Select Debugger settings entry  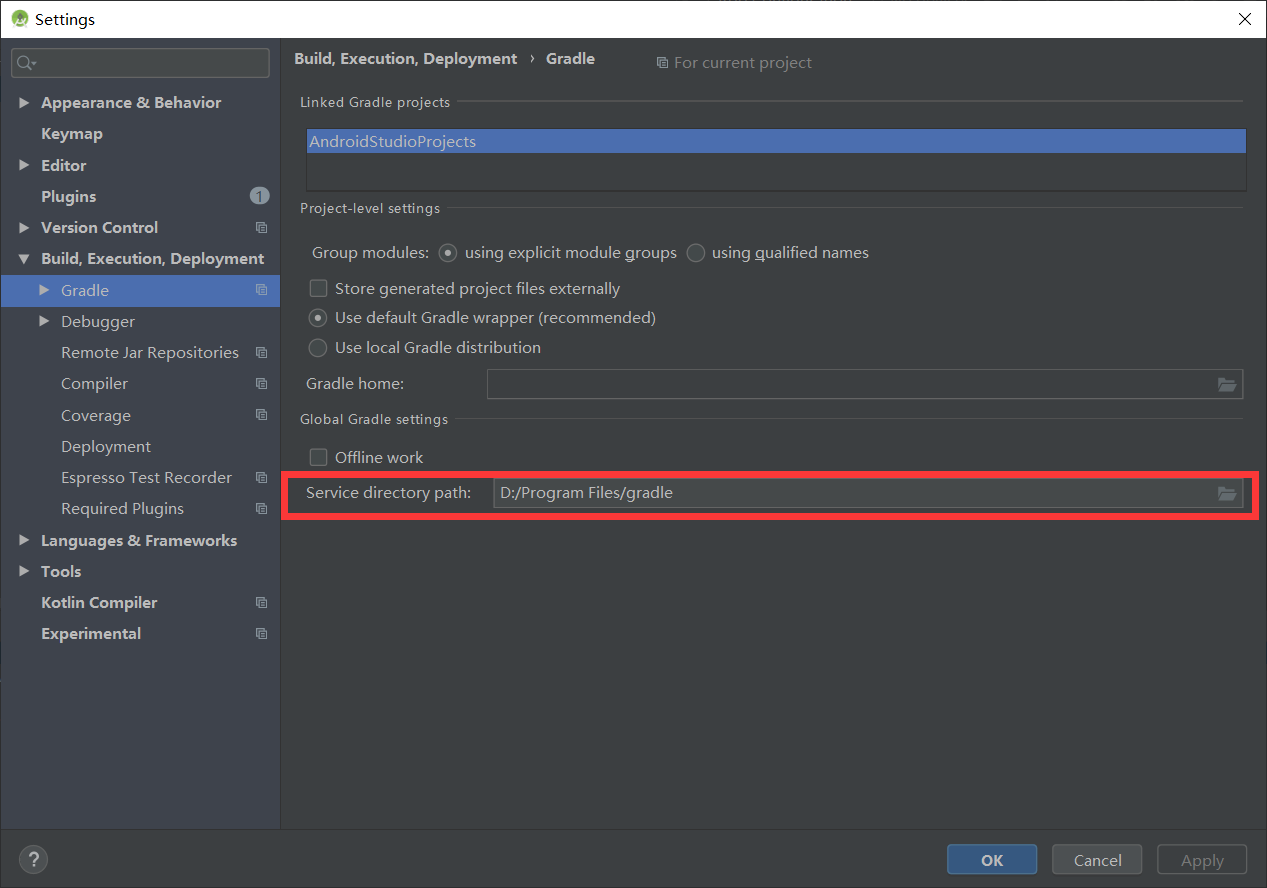(x=98, y=321)
